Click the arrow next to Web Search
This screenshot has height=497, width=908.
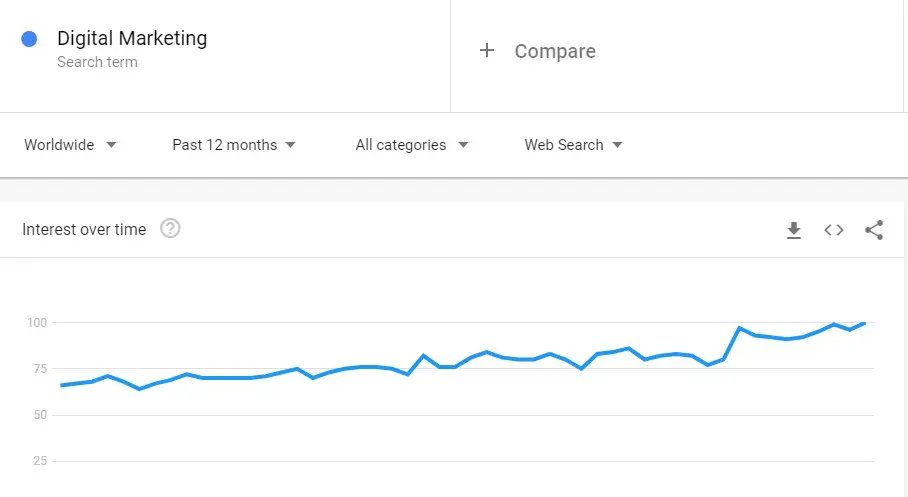pos(617,145)
